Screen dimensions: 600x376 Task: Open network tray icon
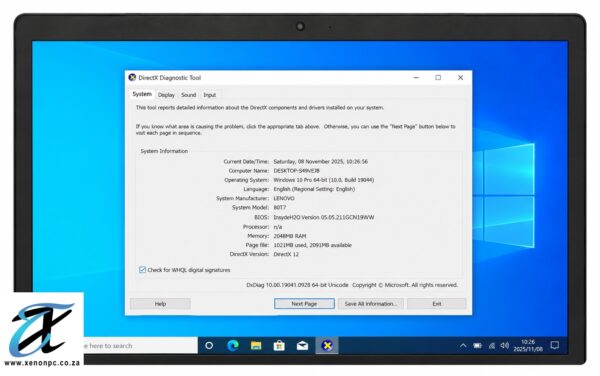tap(492, 346)
